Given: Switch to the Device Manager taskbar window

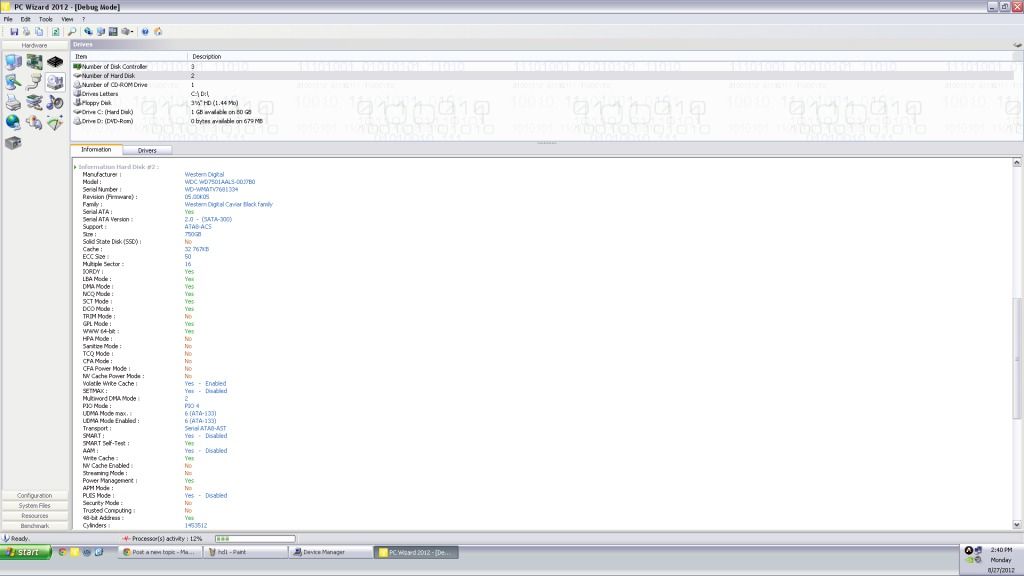Looking at the screenshot, I should pos(330,552).
